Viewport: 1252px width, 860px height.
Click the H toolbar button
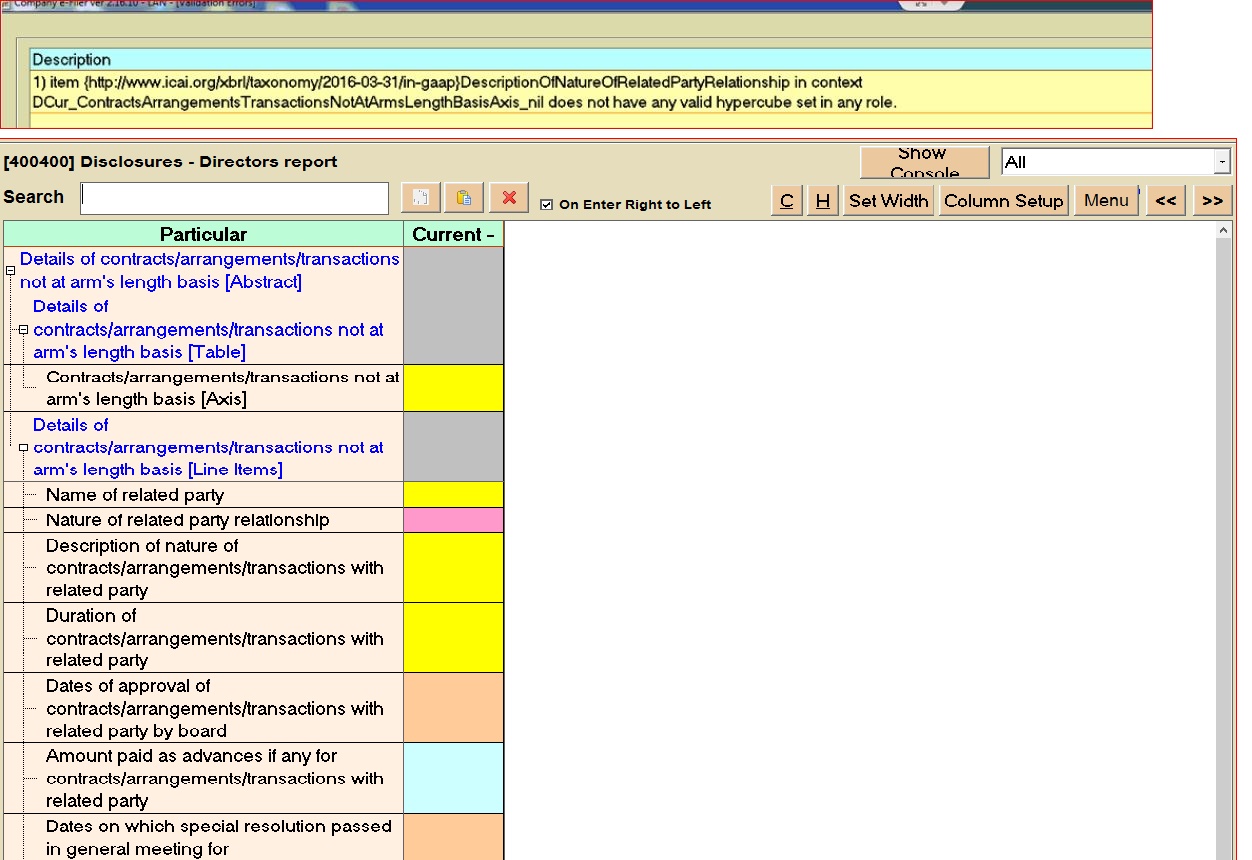[822, 201]
